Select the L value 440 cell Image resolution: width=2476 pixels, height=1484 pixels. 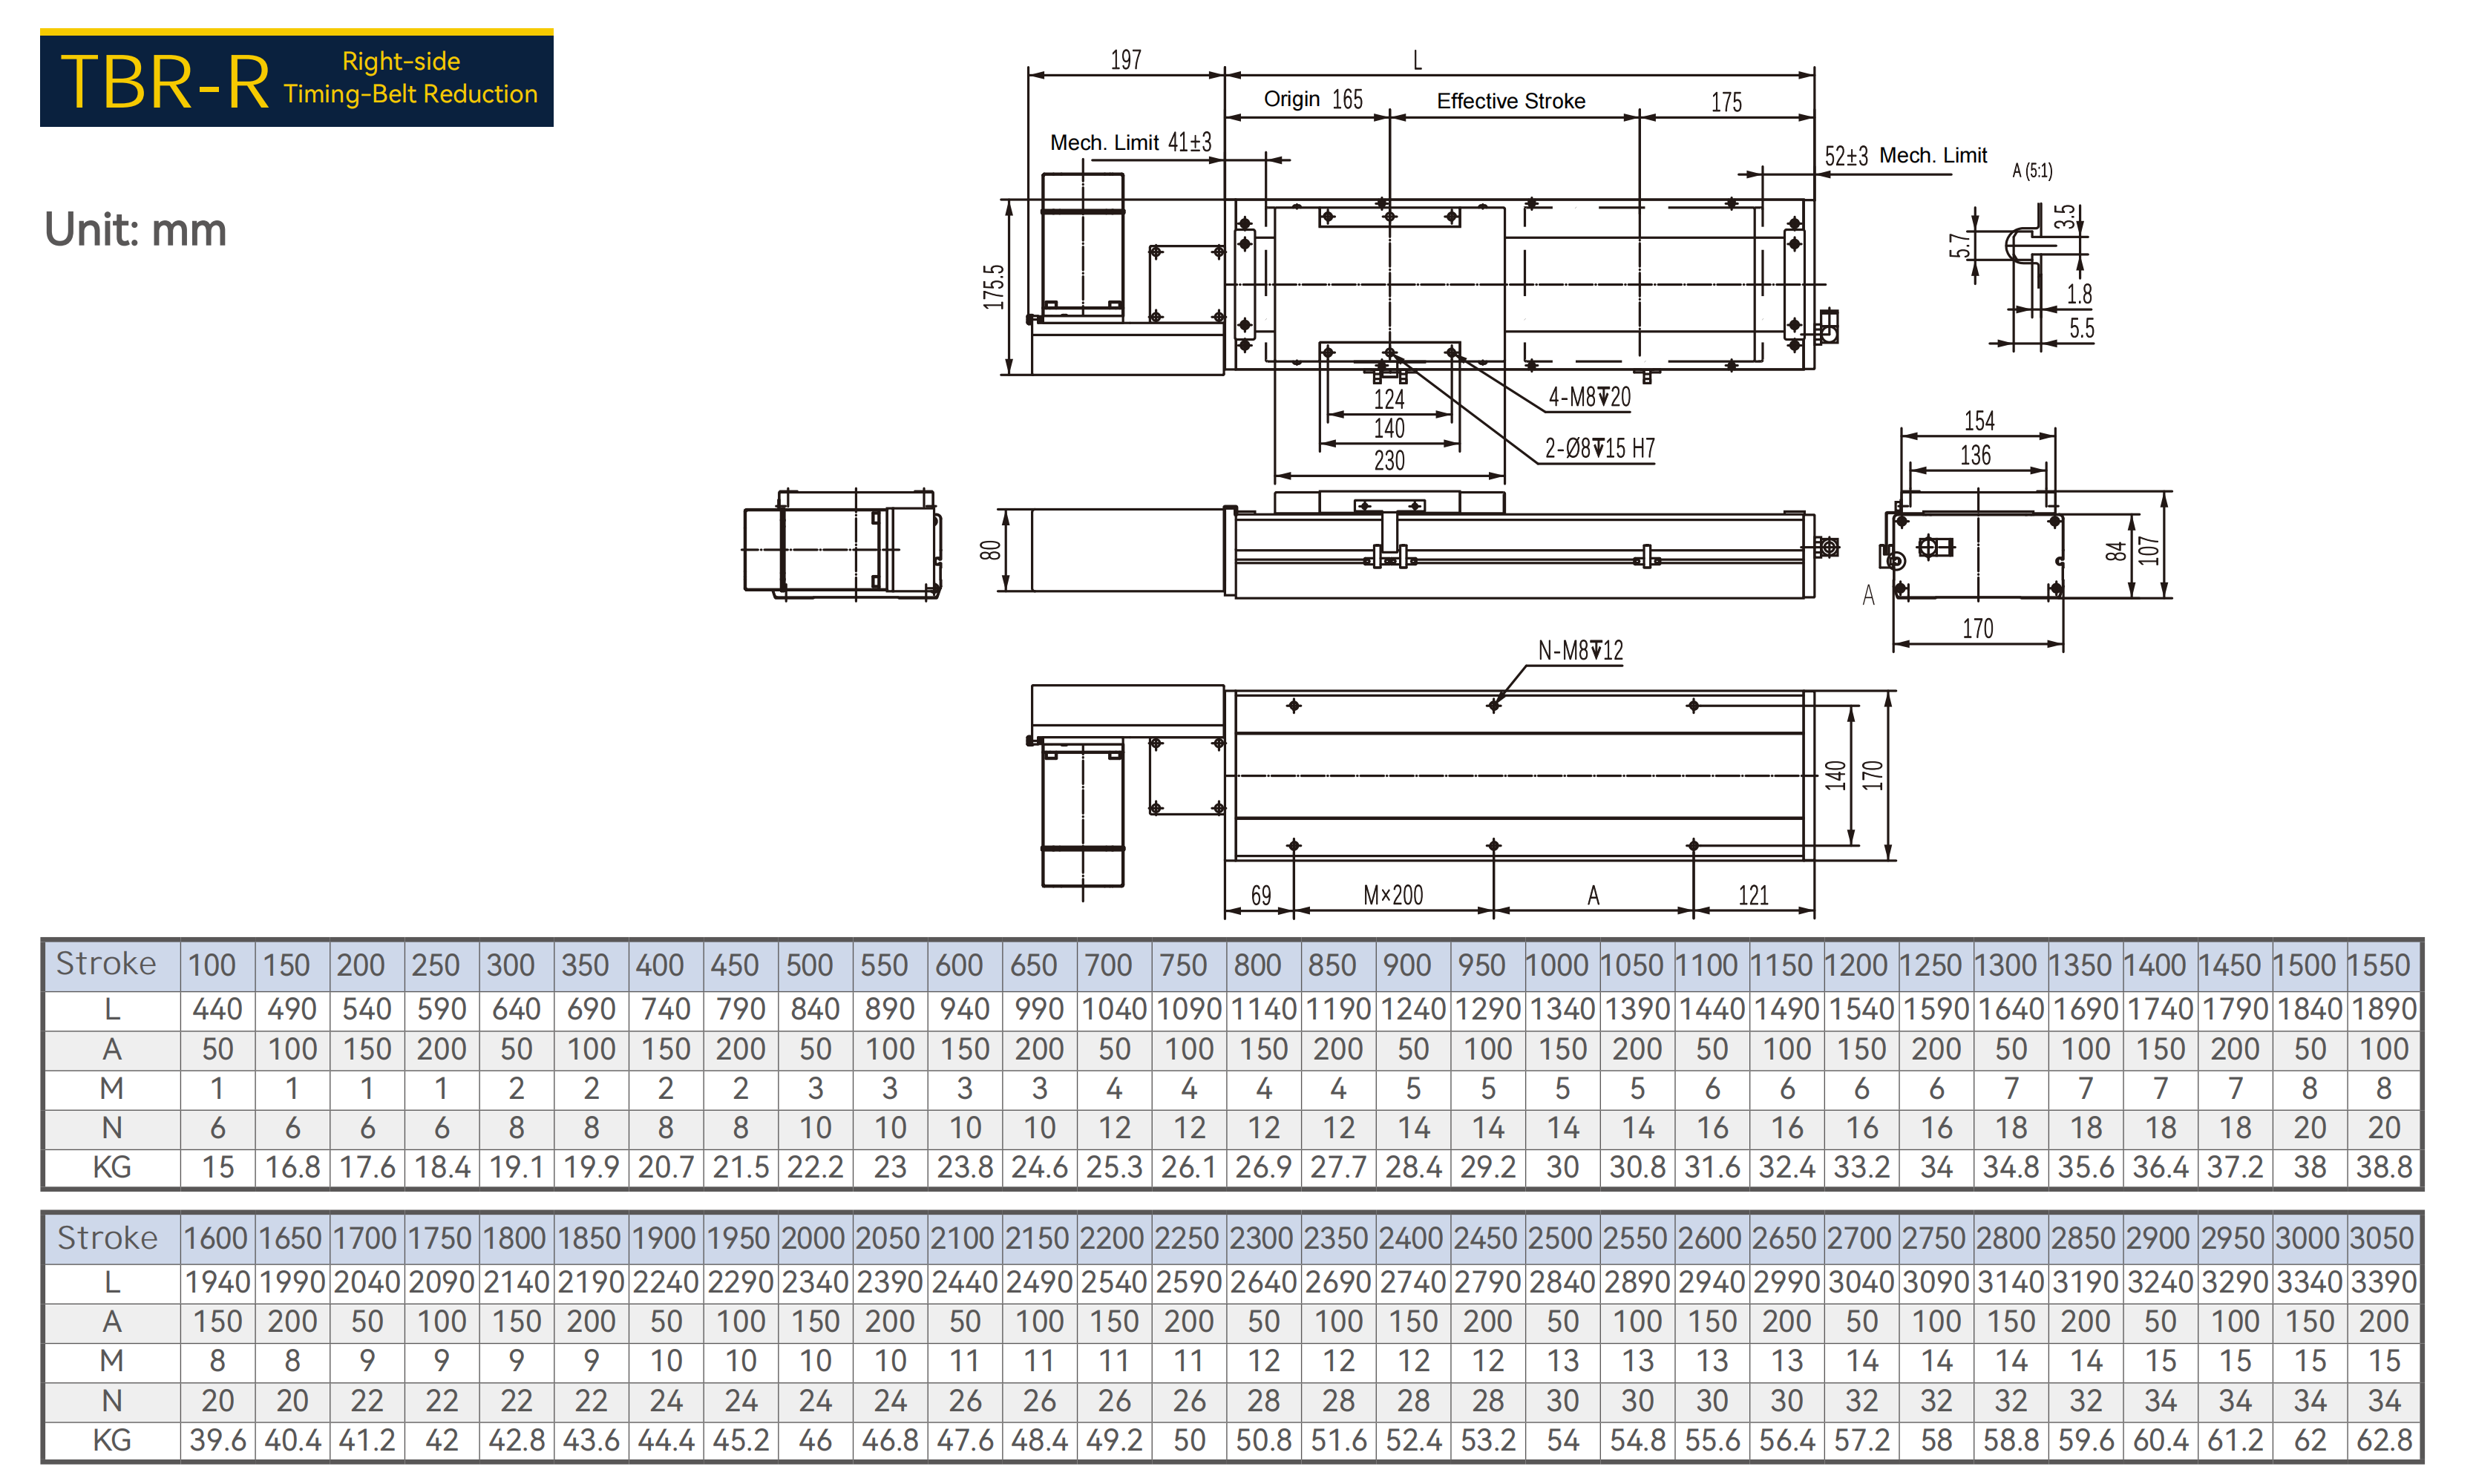(x=217, y=1010)
